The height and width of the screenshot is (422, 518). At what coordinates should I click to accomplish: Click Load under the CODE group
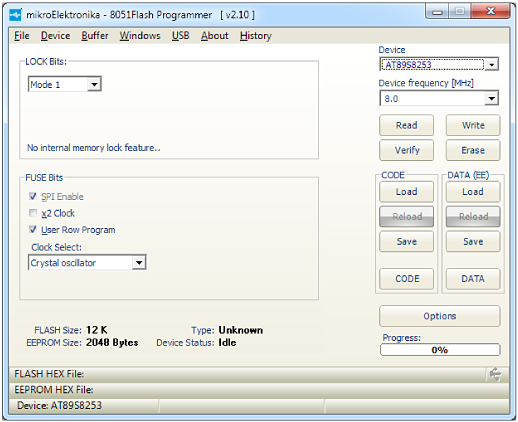(x=406, y=192)
